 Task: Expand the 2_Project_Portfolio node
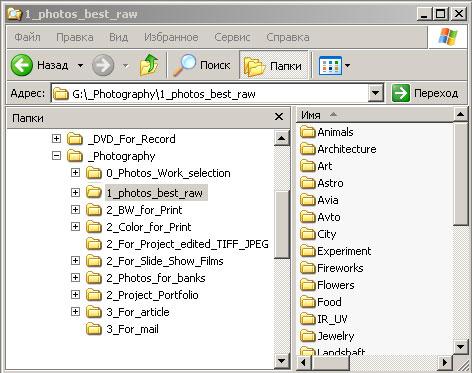[75, 294]
